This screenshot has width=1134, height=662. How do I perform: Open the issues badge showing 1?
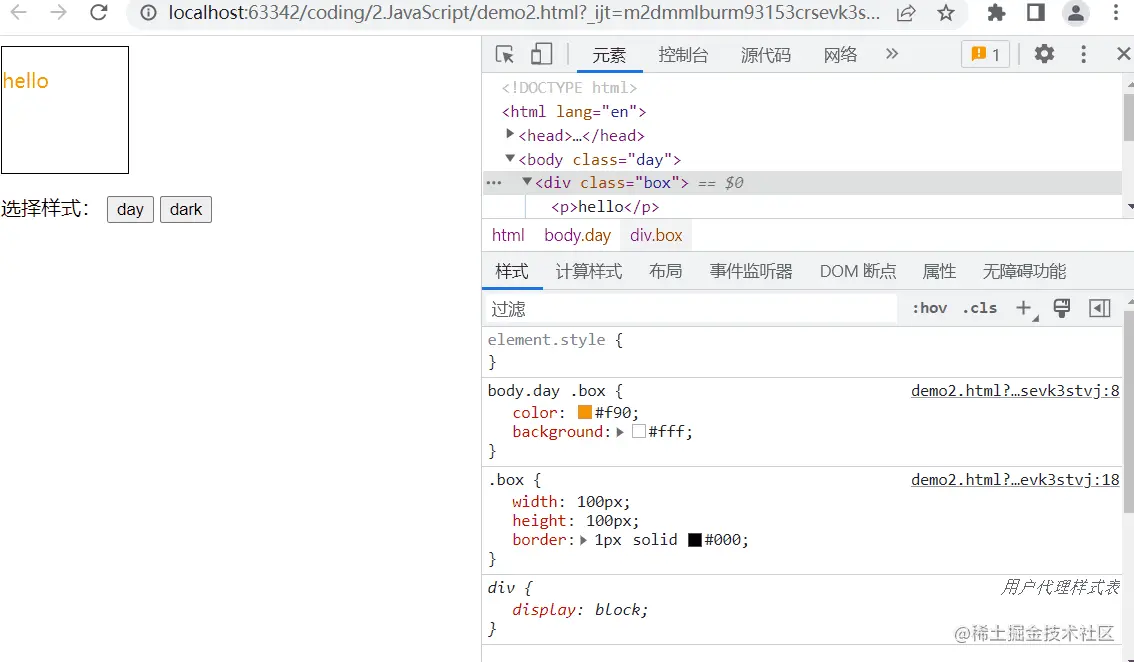tap(985, 54)
